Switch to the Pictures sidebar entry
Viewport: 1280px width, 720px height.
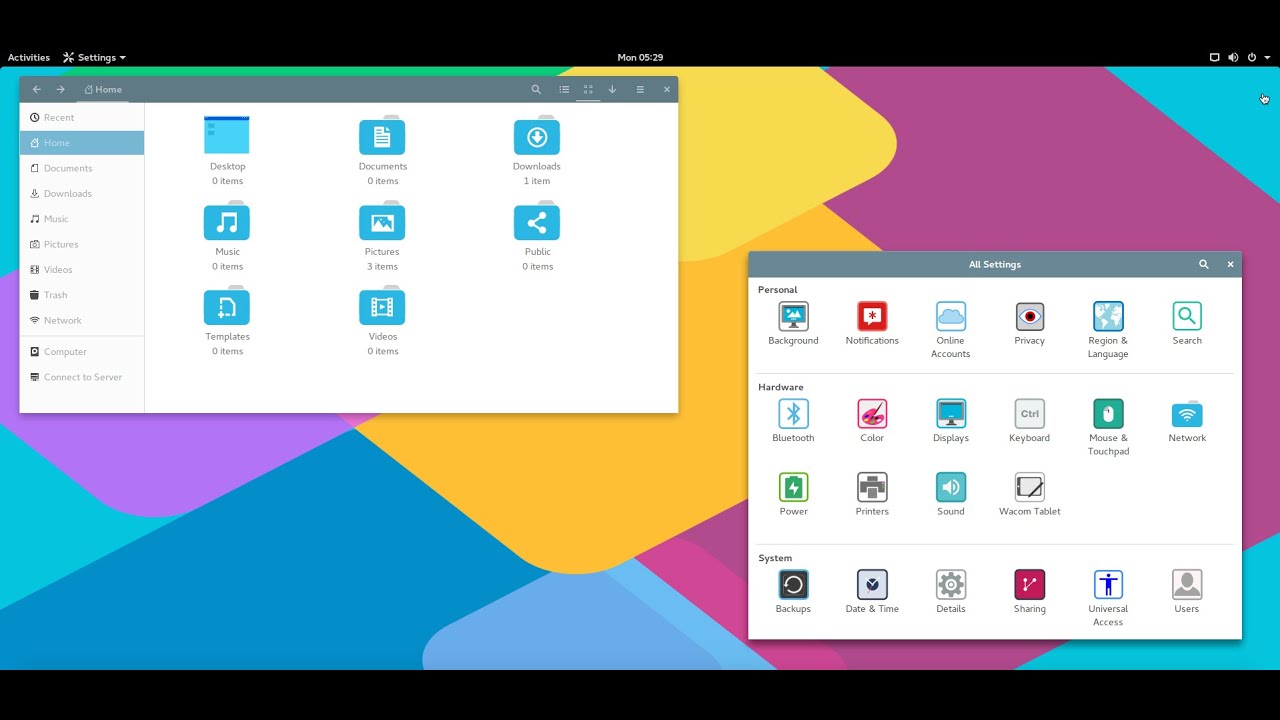point(60,244)
